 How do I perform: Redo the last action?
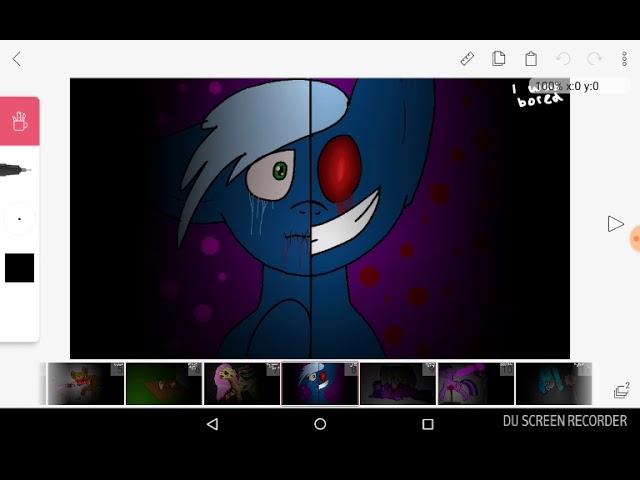click(594, 59)
